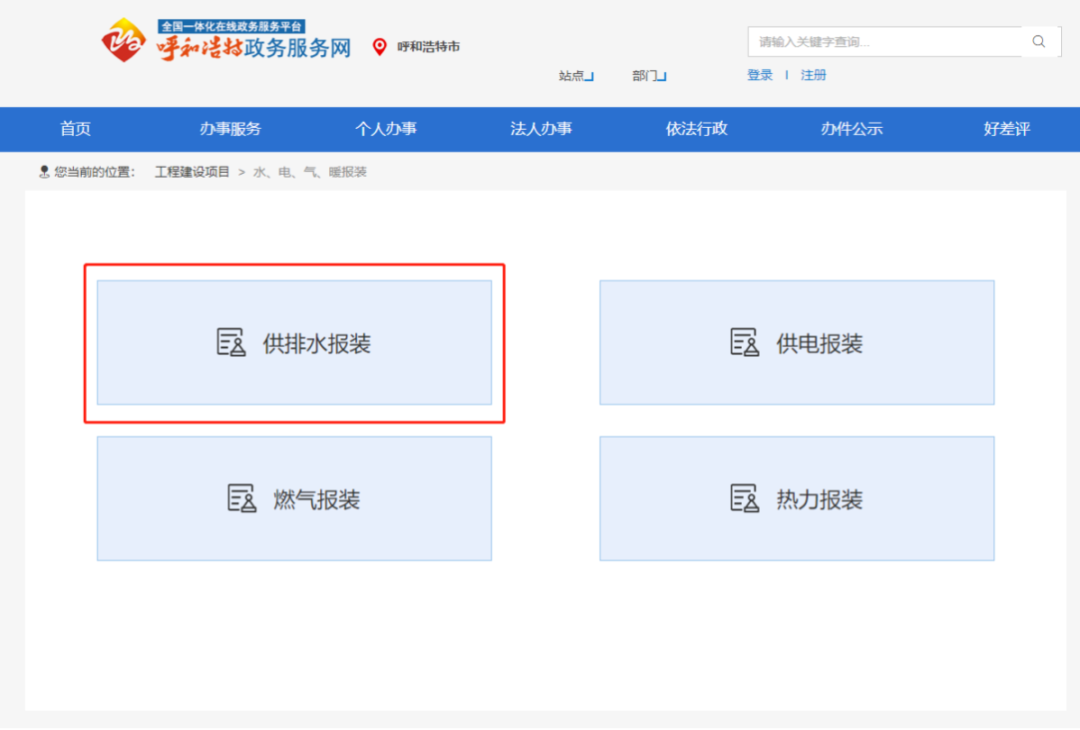Click the form icon beside 热力报装
The image size is (1080, 730).
[x=744, y=498]
